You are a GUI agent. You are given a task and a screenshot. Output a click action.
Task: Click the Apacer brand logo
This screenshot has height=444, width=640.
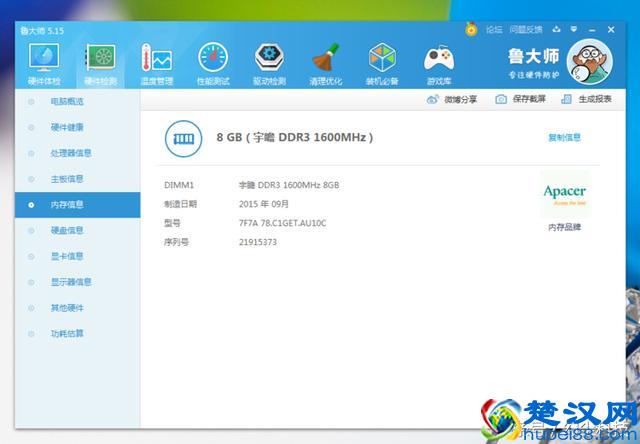pyautogui.click(x=564, y=194)
